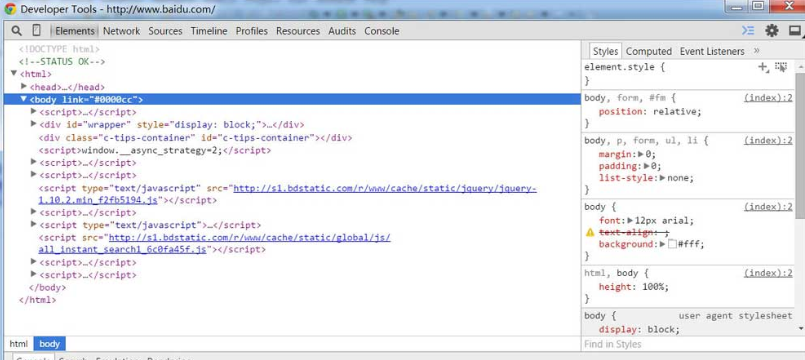Select html in the breadcrumb bar
Image resolution: width=805 pixels, height=360 pixels.
pyautogui.click(x=18, y=344)
